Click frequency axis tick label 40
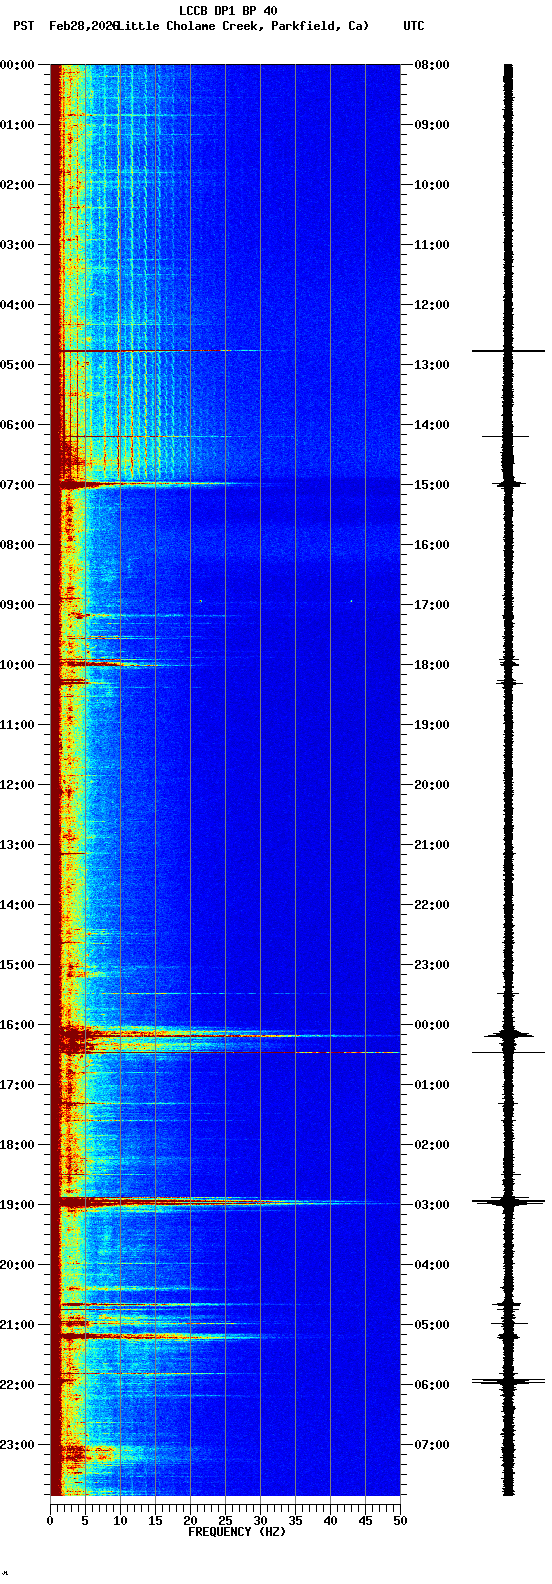Screen dimensions: 552x1584 330,1521
